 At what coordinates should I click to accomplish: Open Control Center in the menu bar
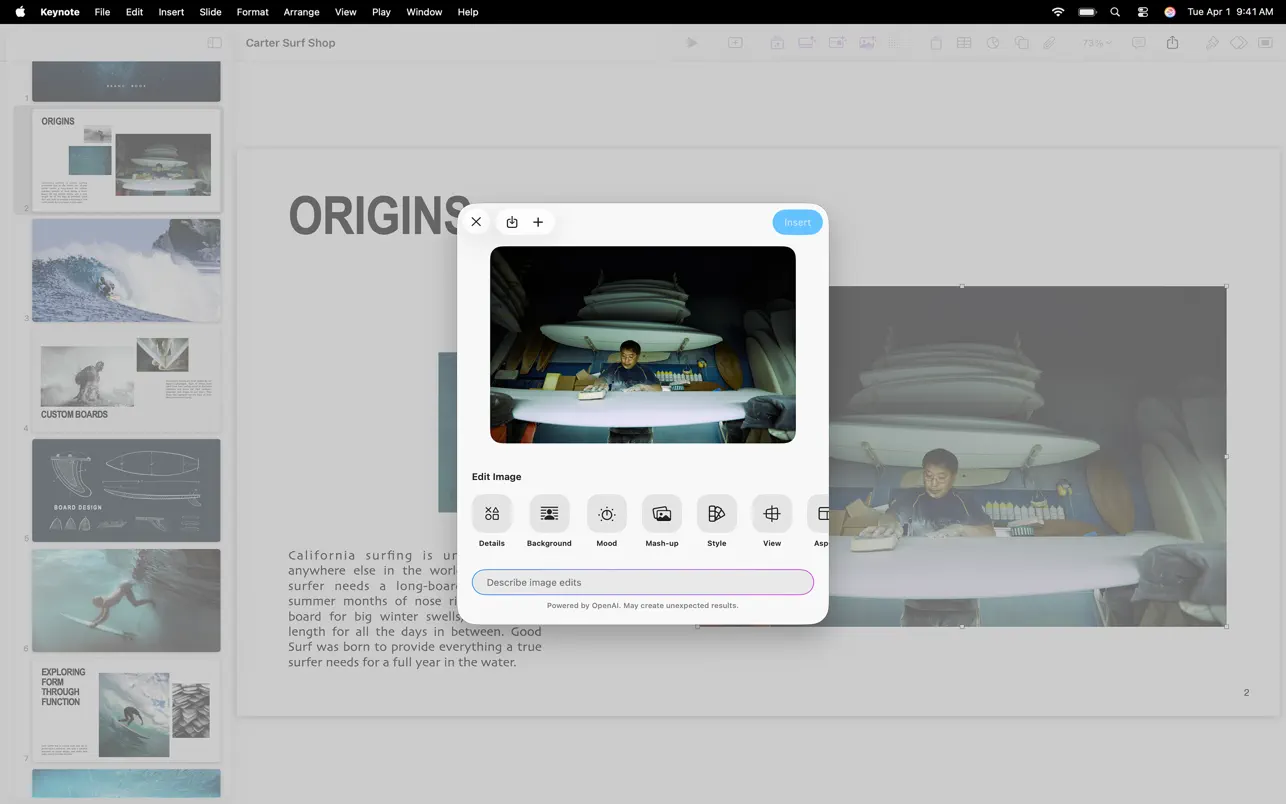(1143, 12)
